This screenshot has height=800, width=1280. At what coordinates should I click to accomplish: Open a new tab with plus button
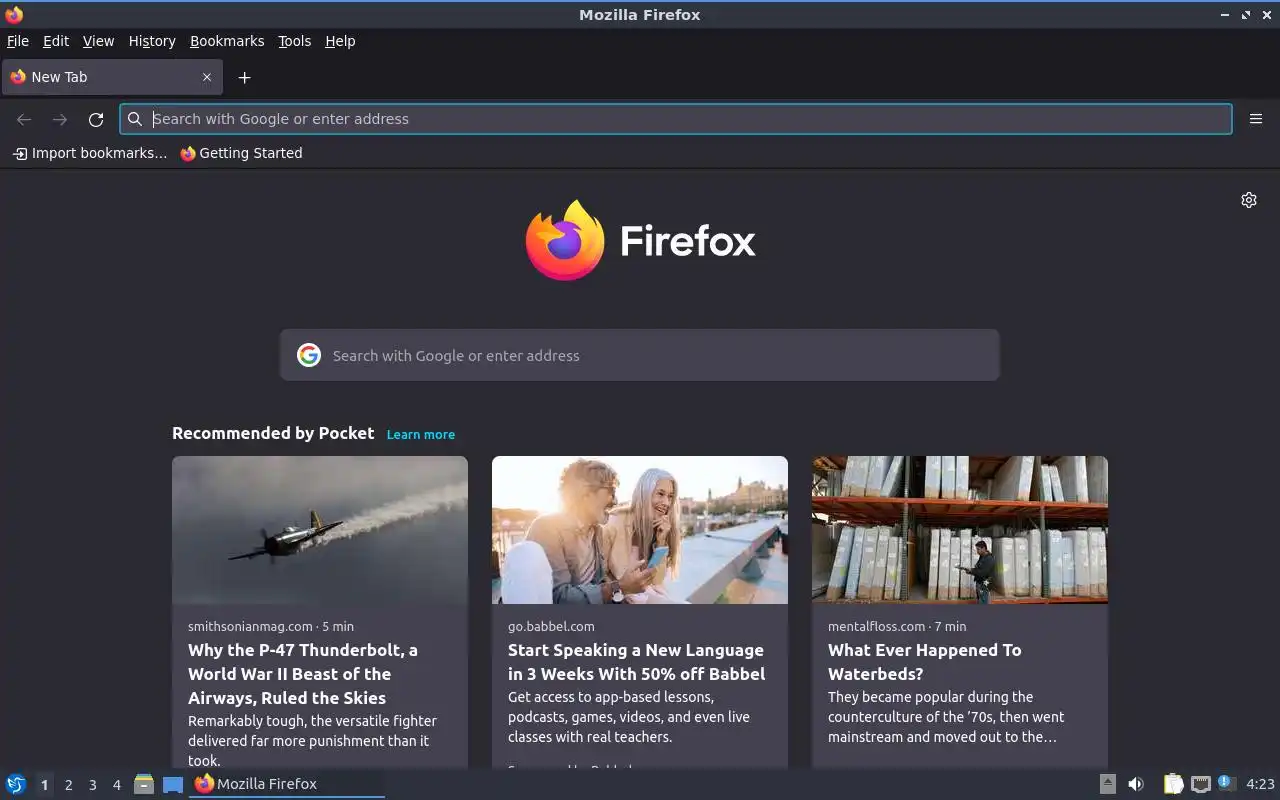(x=244, y=77)
